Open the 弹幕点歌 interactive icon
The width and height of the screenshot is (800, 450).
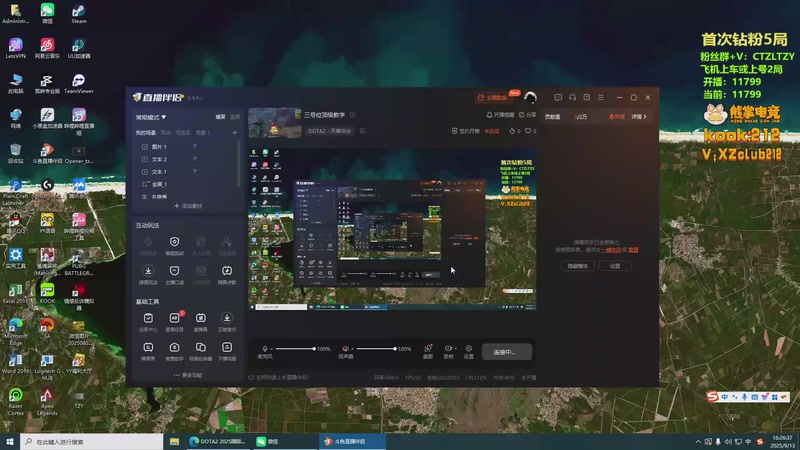tap(227, 274)
